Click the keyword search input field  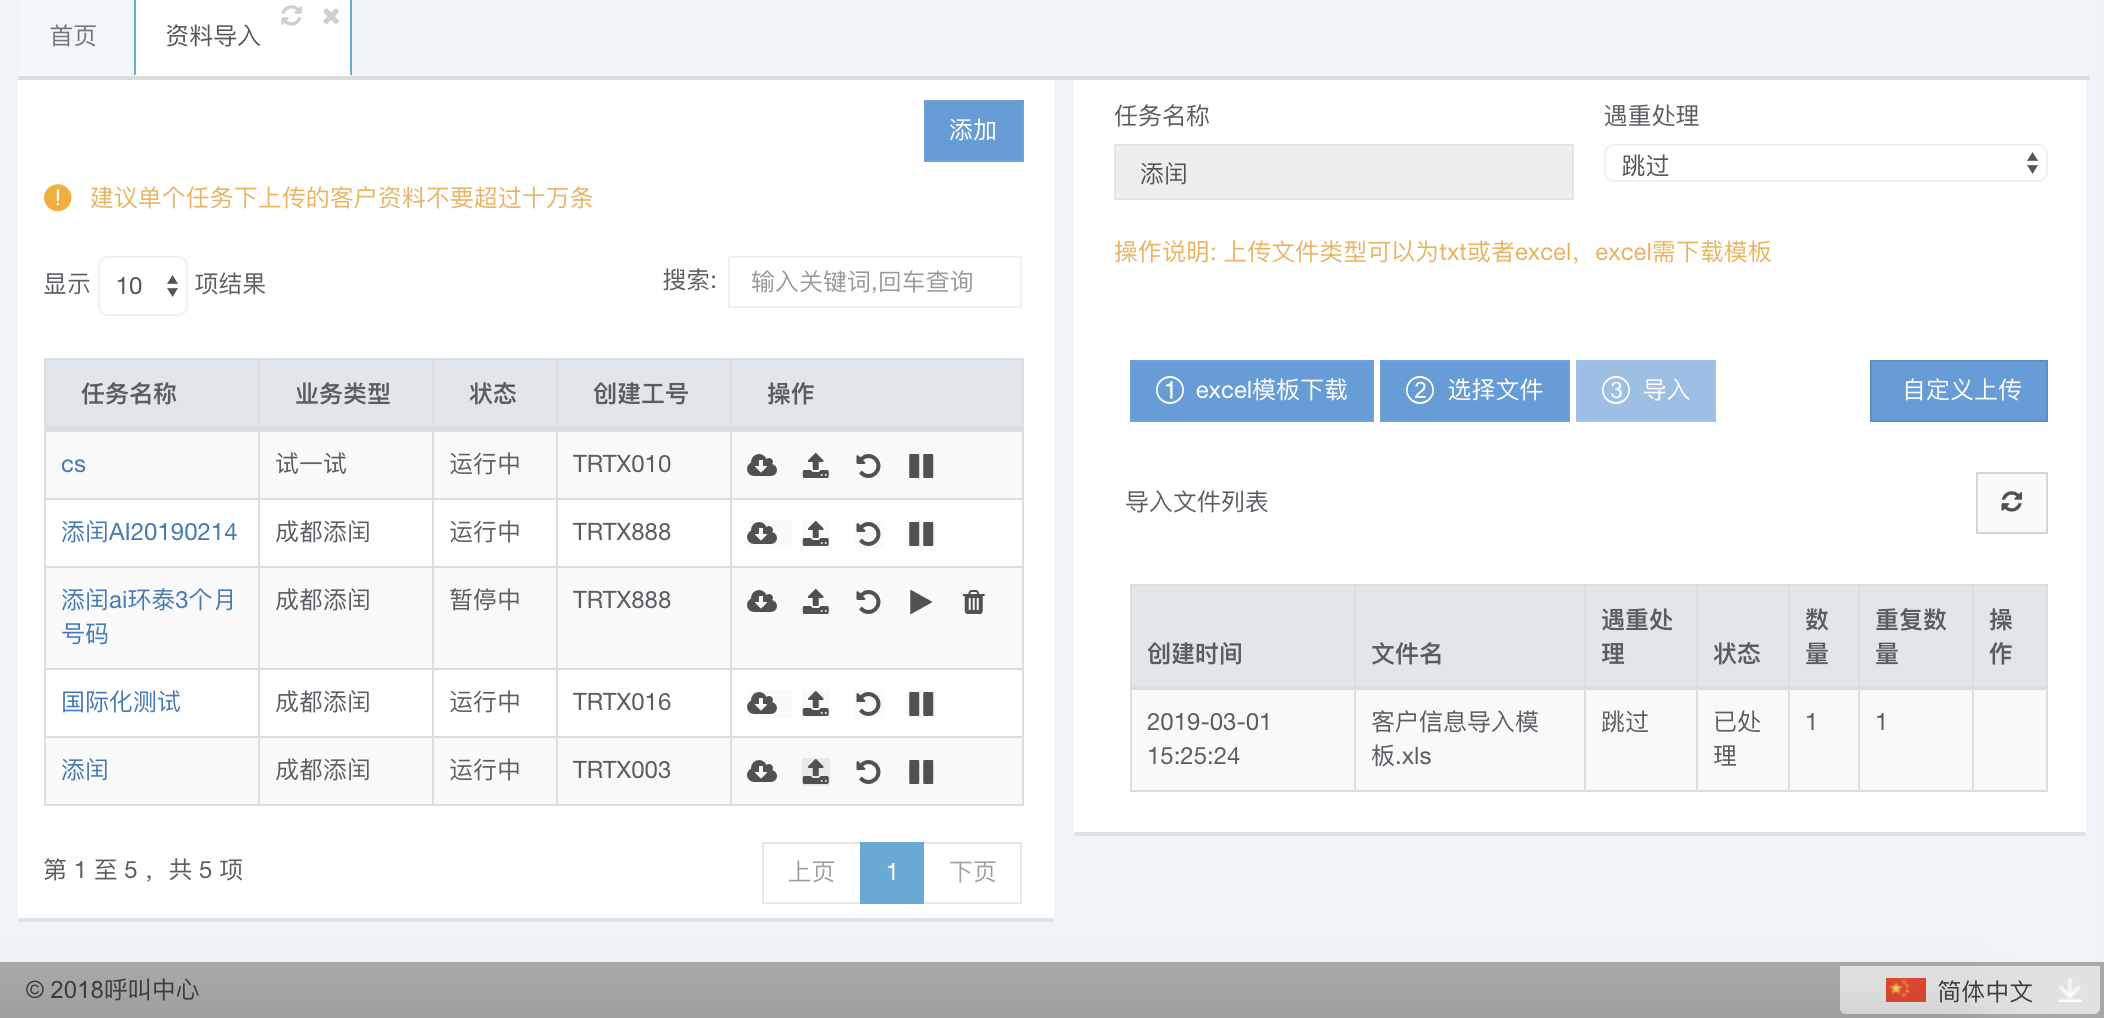(x=874, y=282)
